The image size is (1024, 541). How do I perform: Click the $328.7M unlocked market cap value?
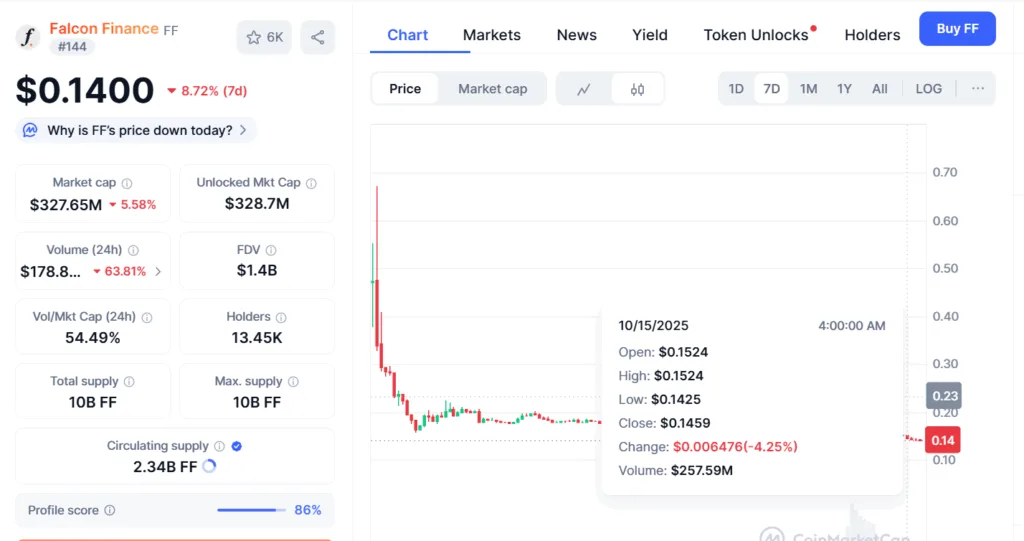[x=257, y=204]
